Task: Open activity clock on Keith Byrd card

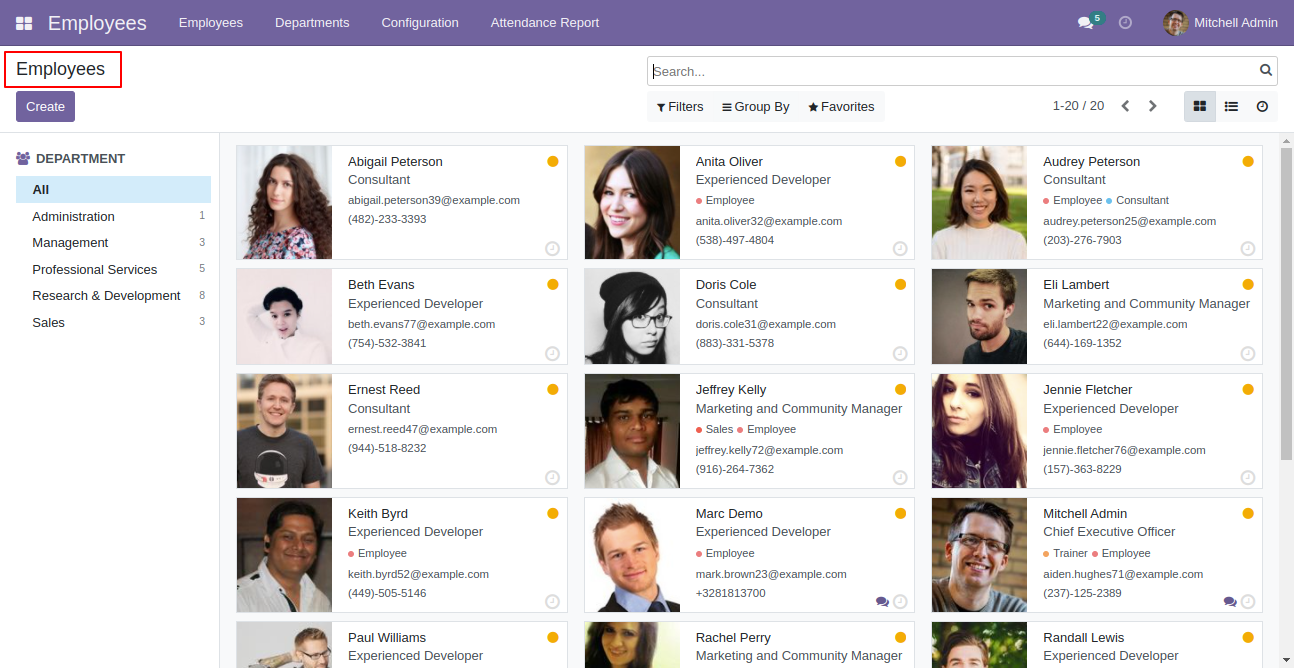Action: [x=552, y=602]
